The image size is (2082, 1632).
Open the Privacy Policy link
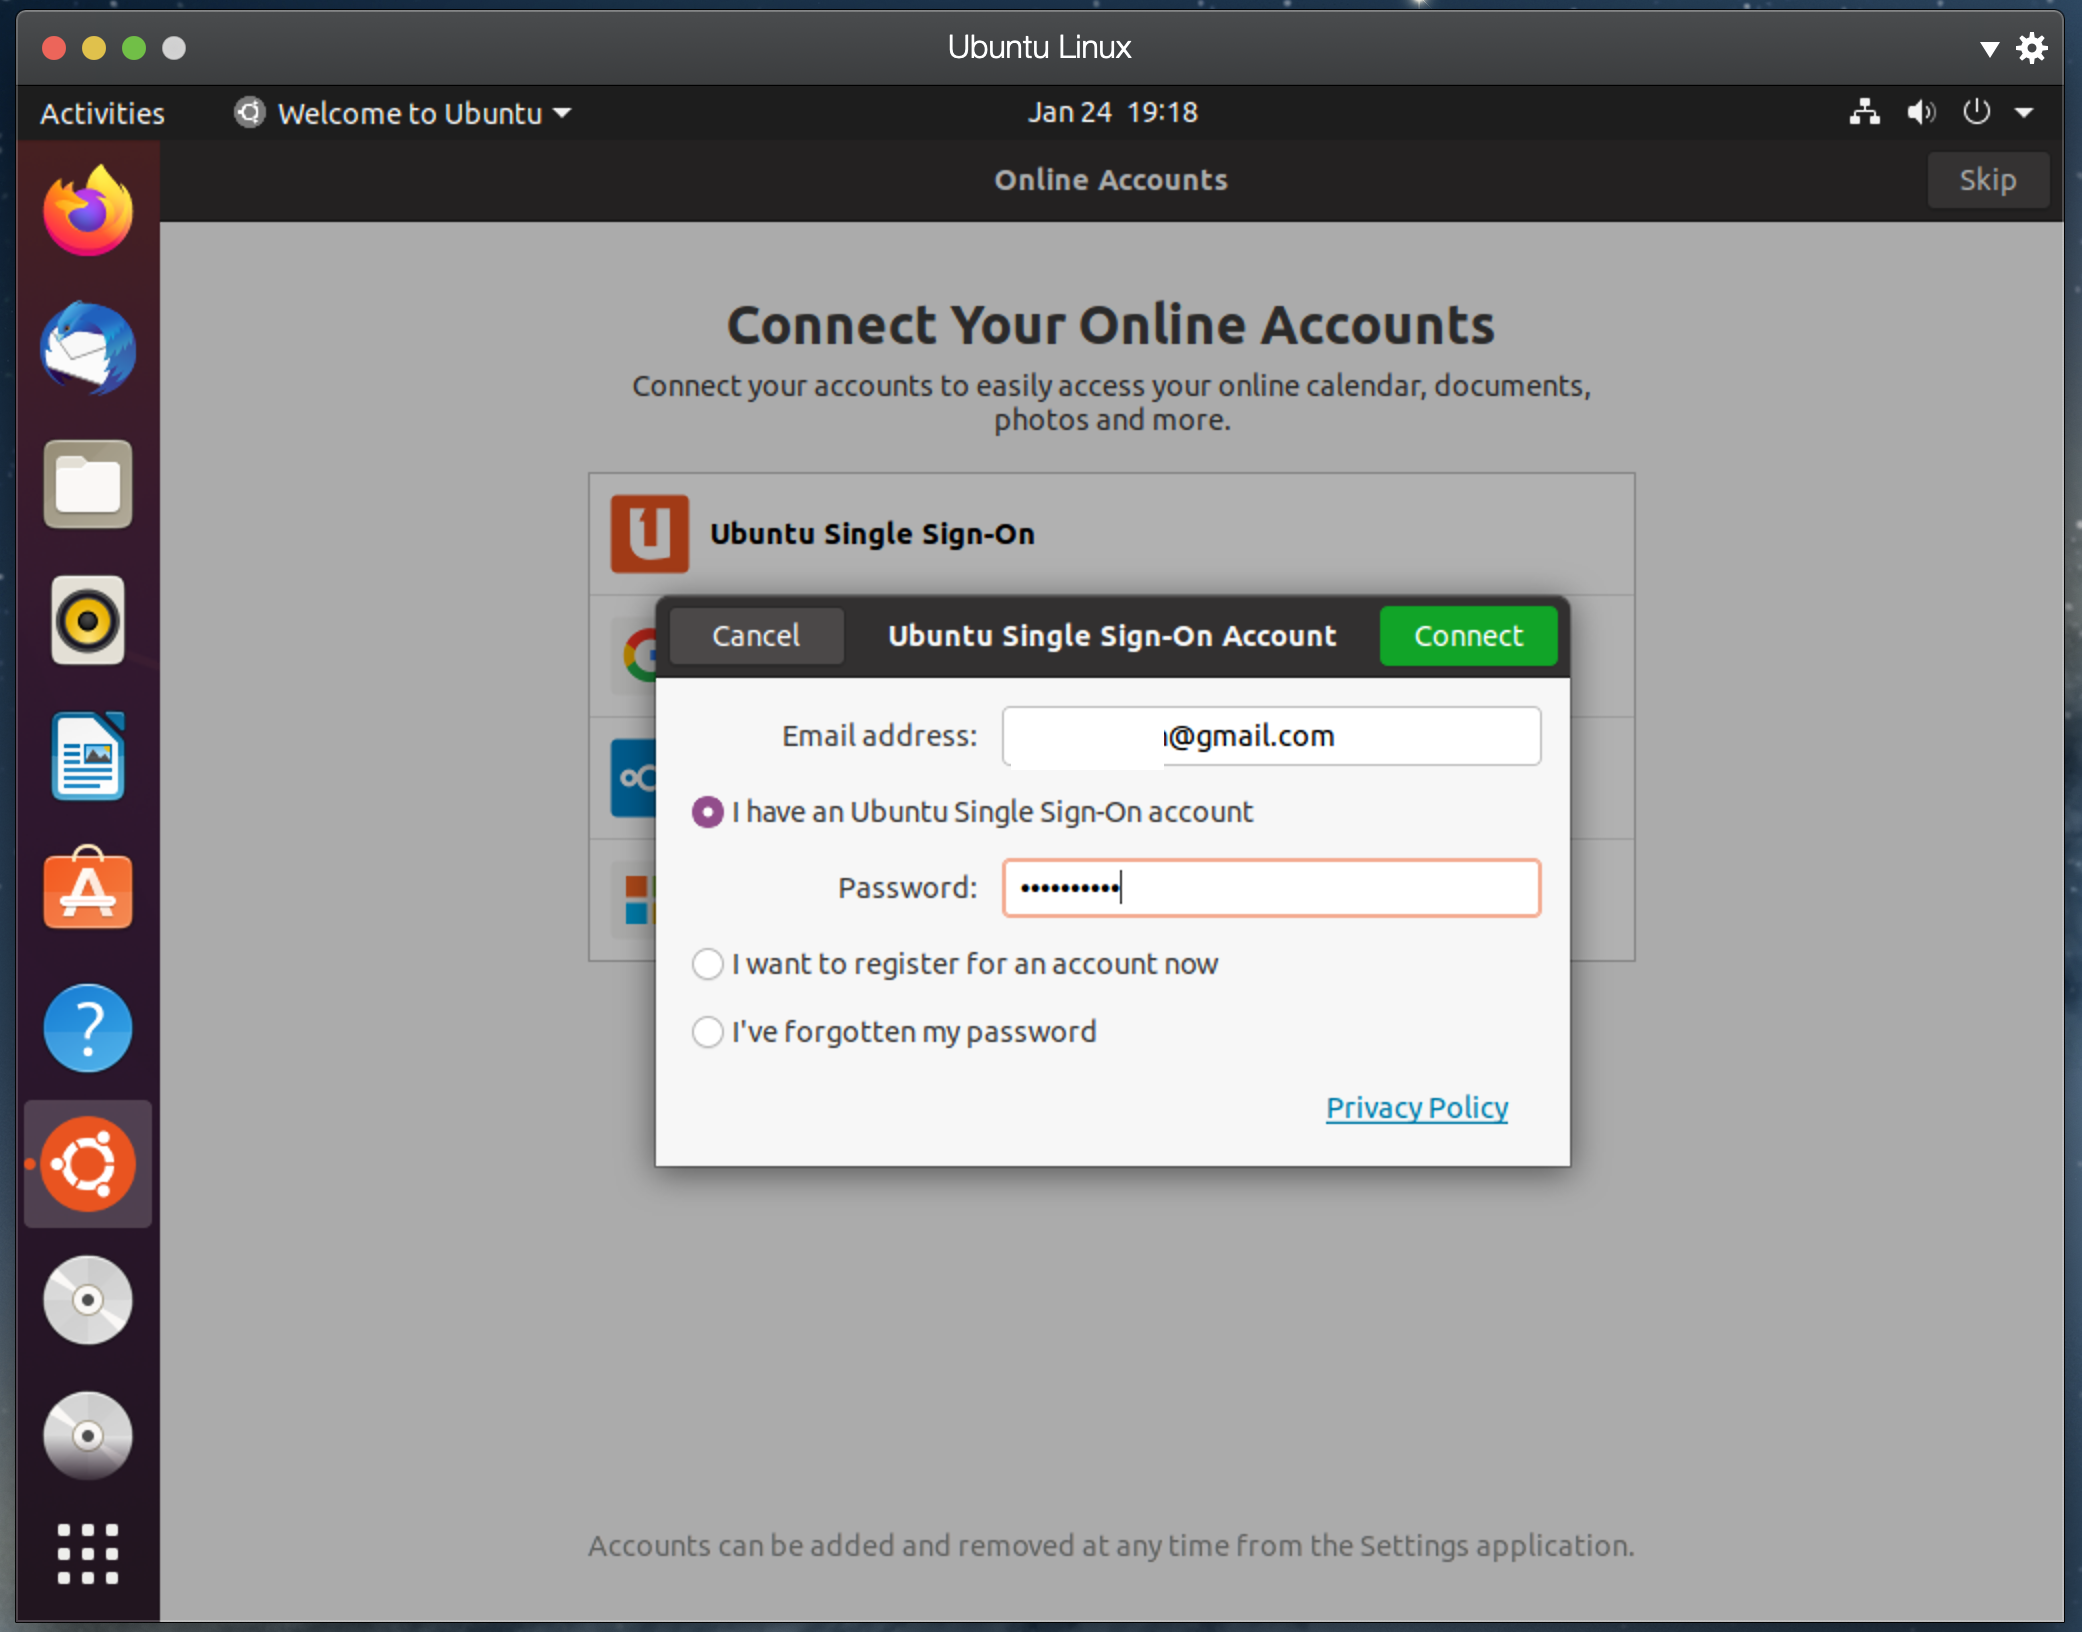[1416, 1108]
